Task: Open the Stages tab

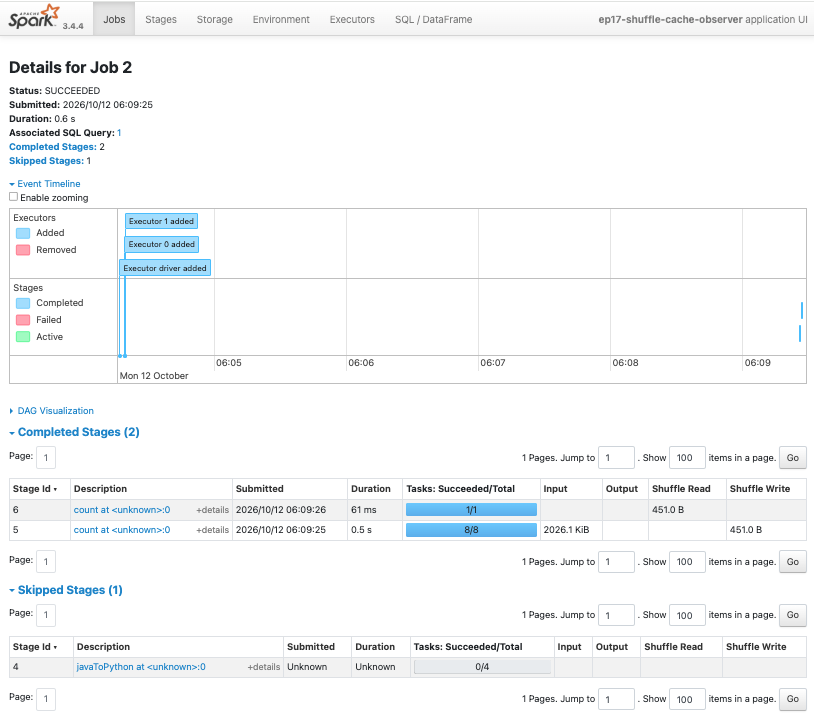Action: point(160,19)
